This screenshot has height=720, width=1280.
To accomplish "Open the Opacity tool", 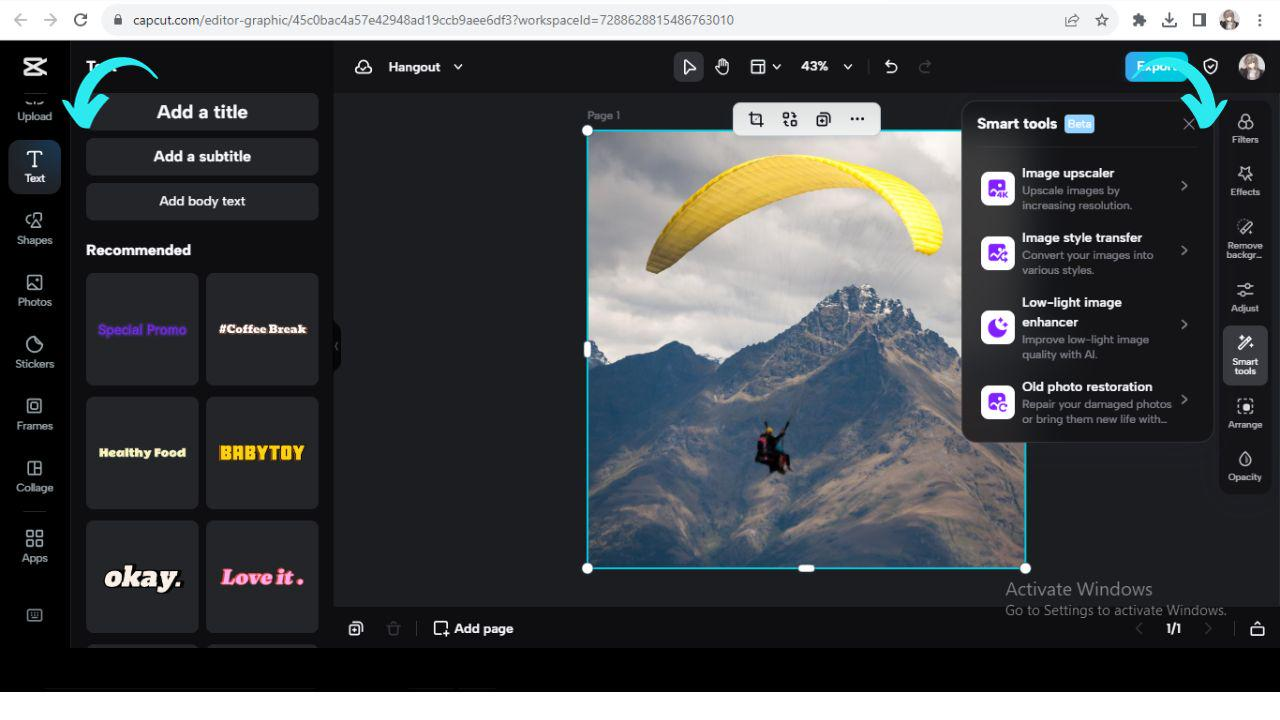I will click(1245, 466).
